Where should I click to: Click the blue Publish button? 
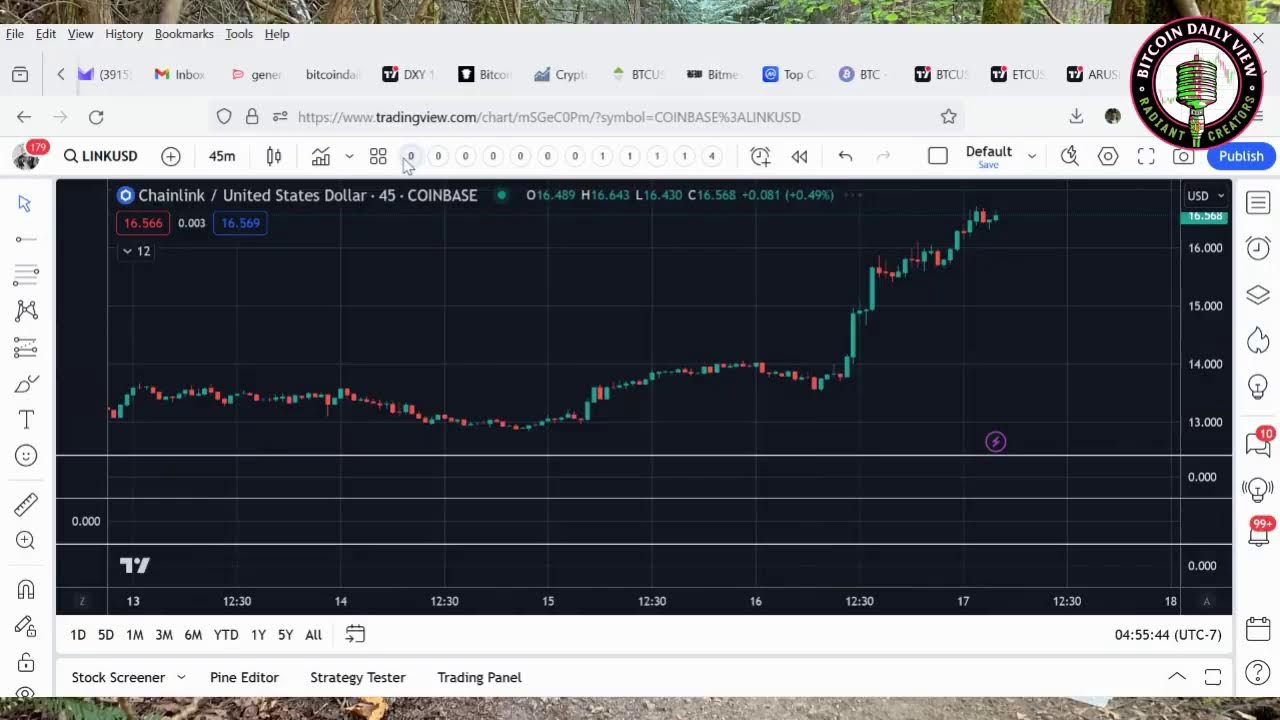pos(1241,156)
